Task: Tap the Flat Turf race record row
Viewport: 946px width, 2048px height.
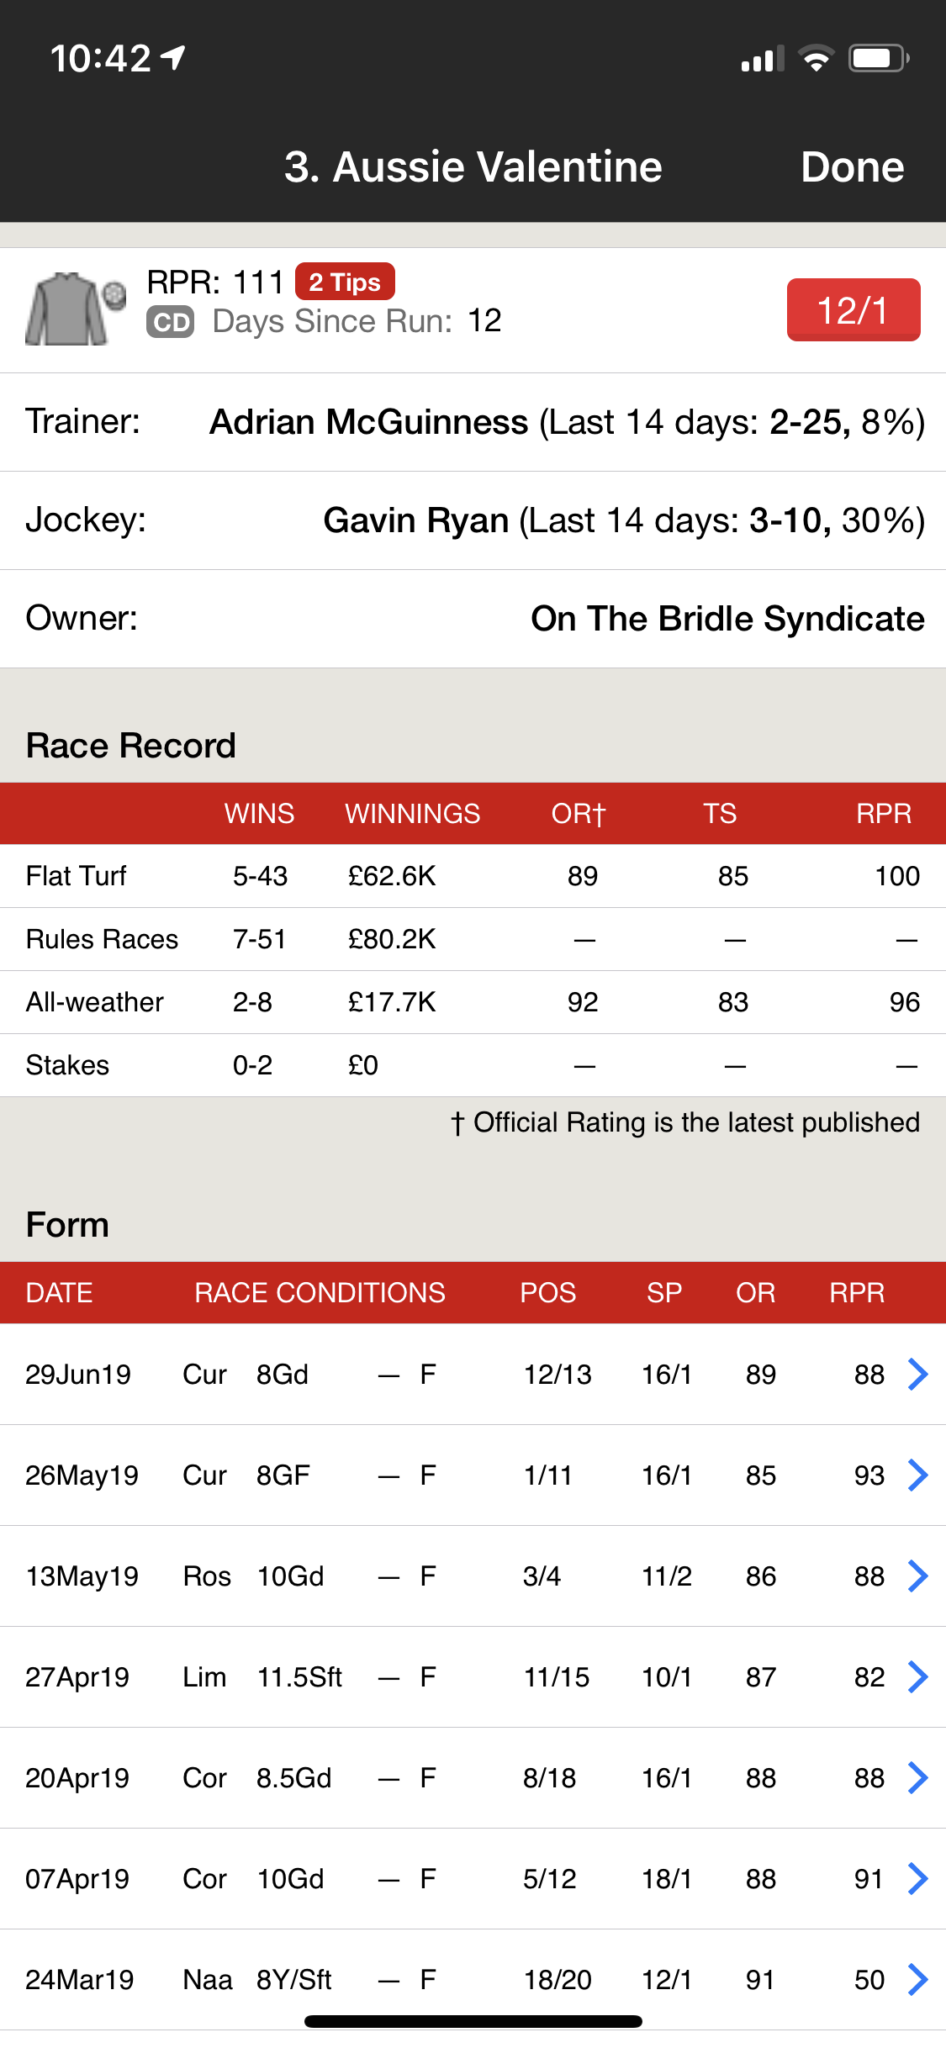Action: pos(473,876)
